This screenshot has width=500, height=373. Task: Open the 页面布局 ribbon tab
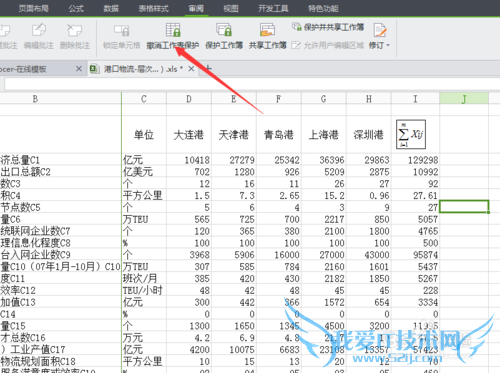(33, 8)
